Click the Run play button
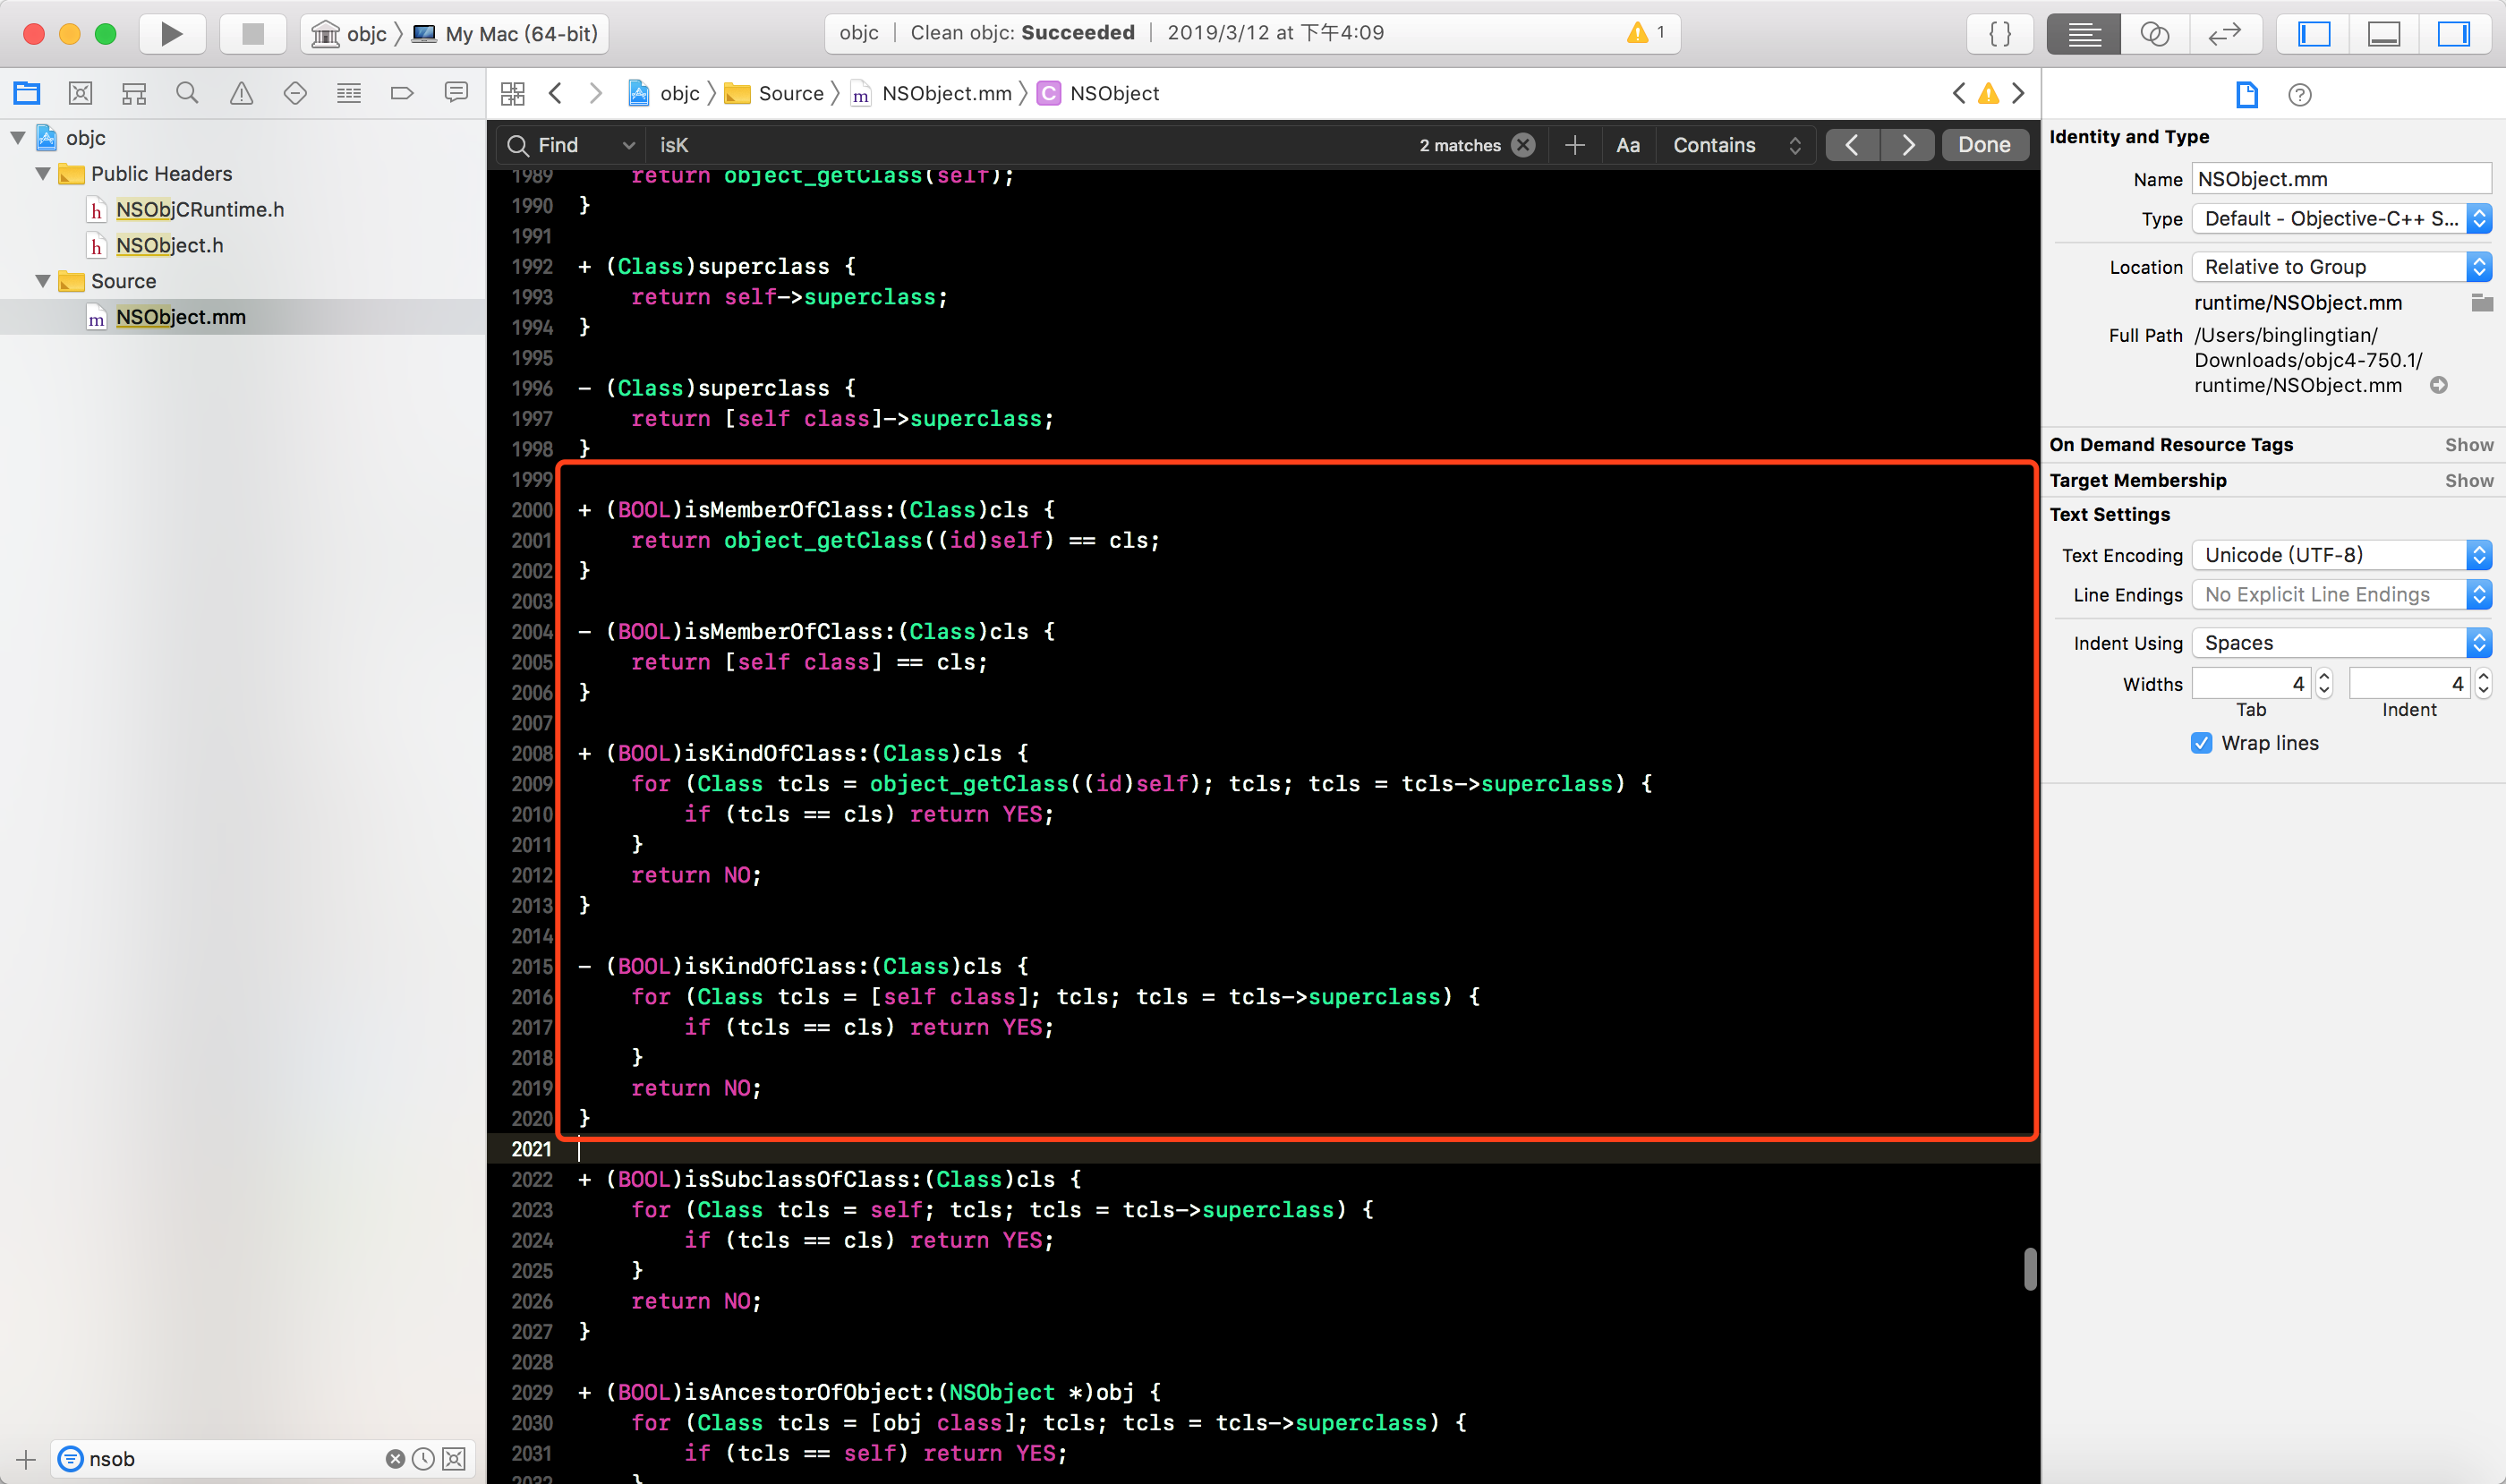 (171, 34)
